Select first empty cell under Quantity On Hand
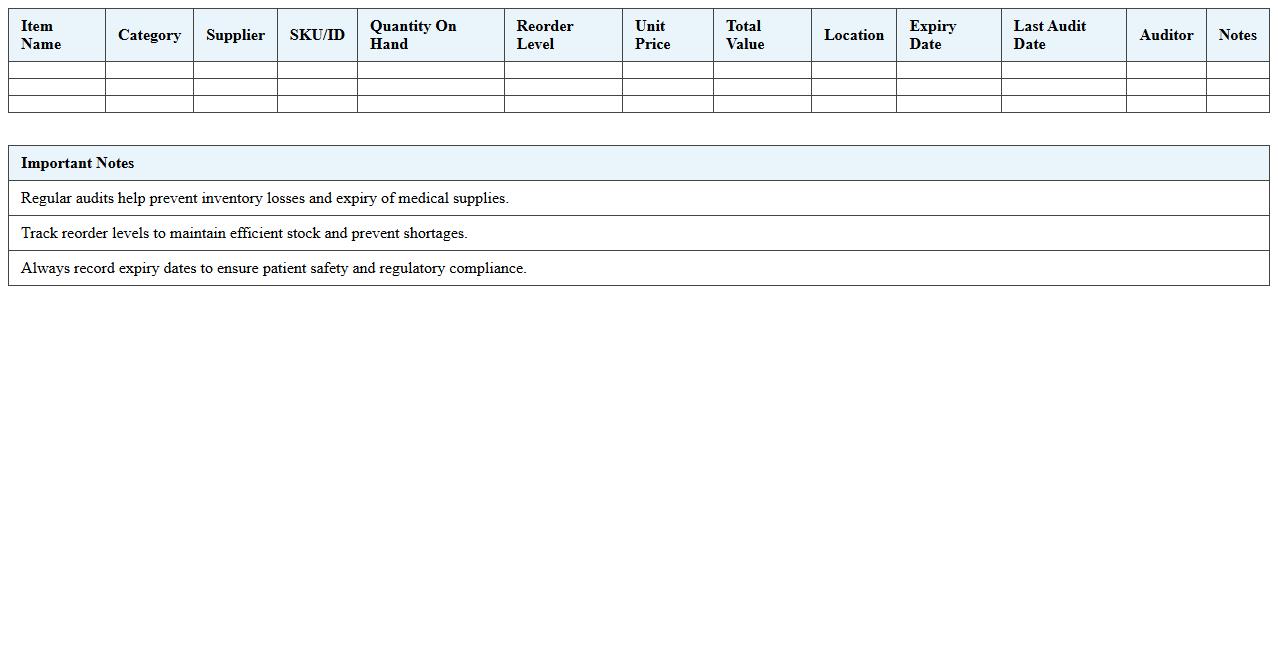1278x650 pixels. tap(431, 70)
